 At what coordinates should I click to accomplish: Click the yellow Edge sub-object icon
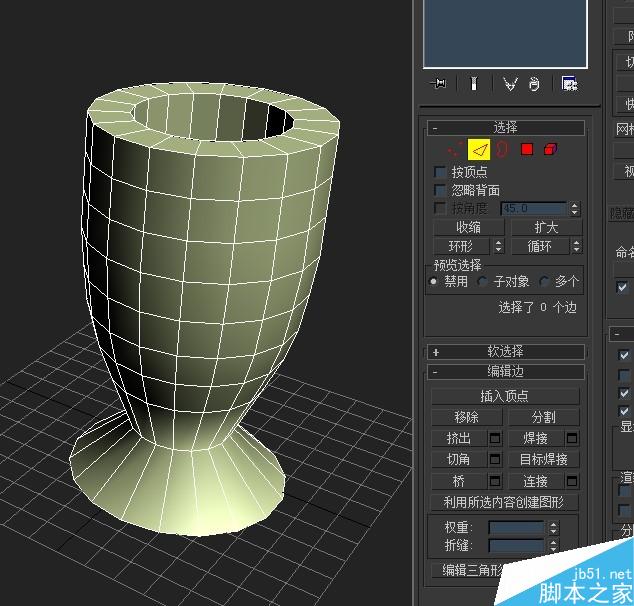pyautogui.click(x=479, y=149)
